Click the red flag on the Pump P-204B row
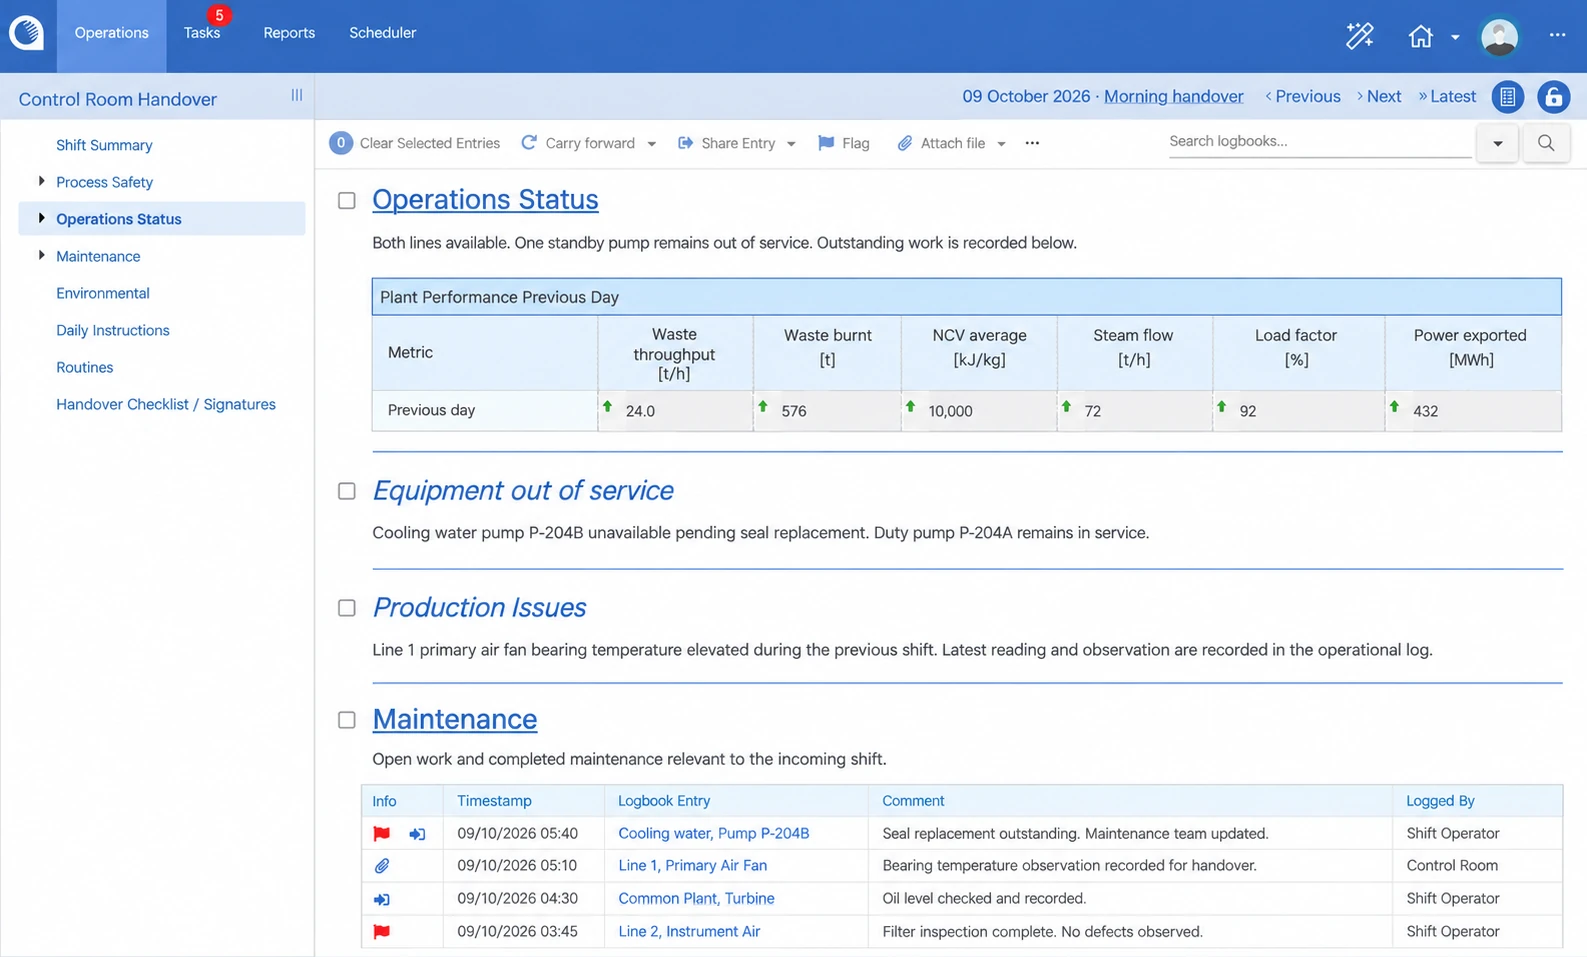This screenshot has width=1587, height=957. click(382, 833)
